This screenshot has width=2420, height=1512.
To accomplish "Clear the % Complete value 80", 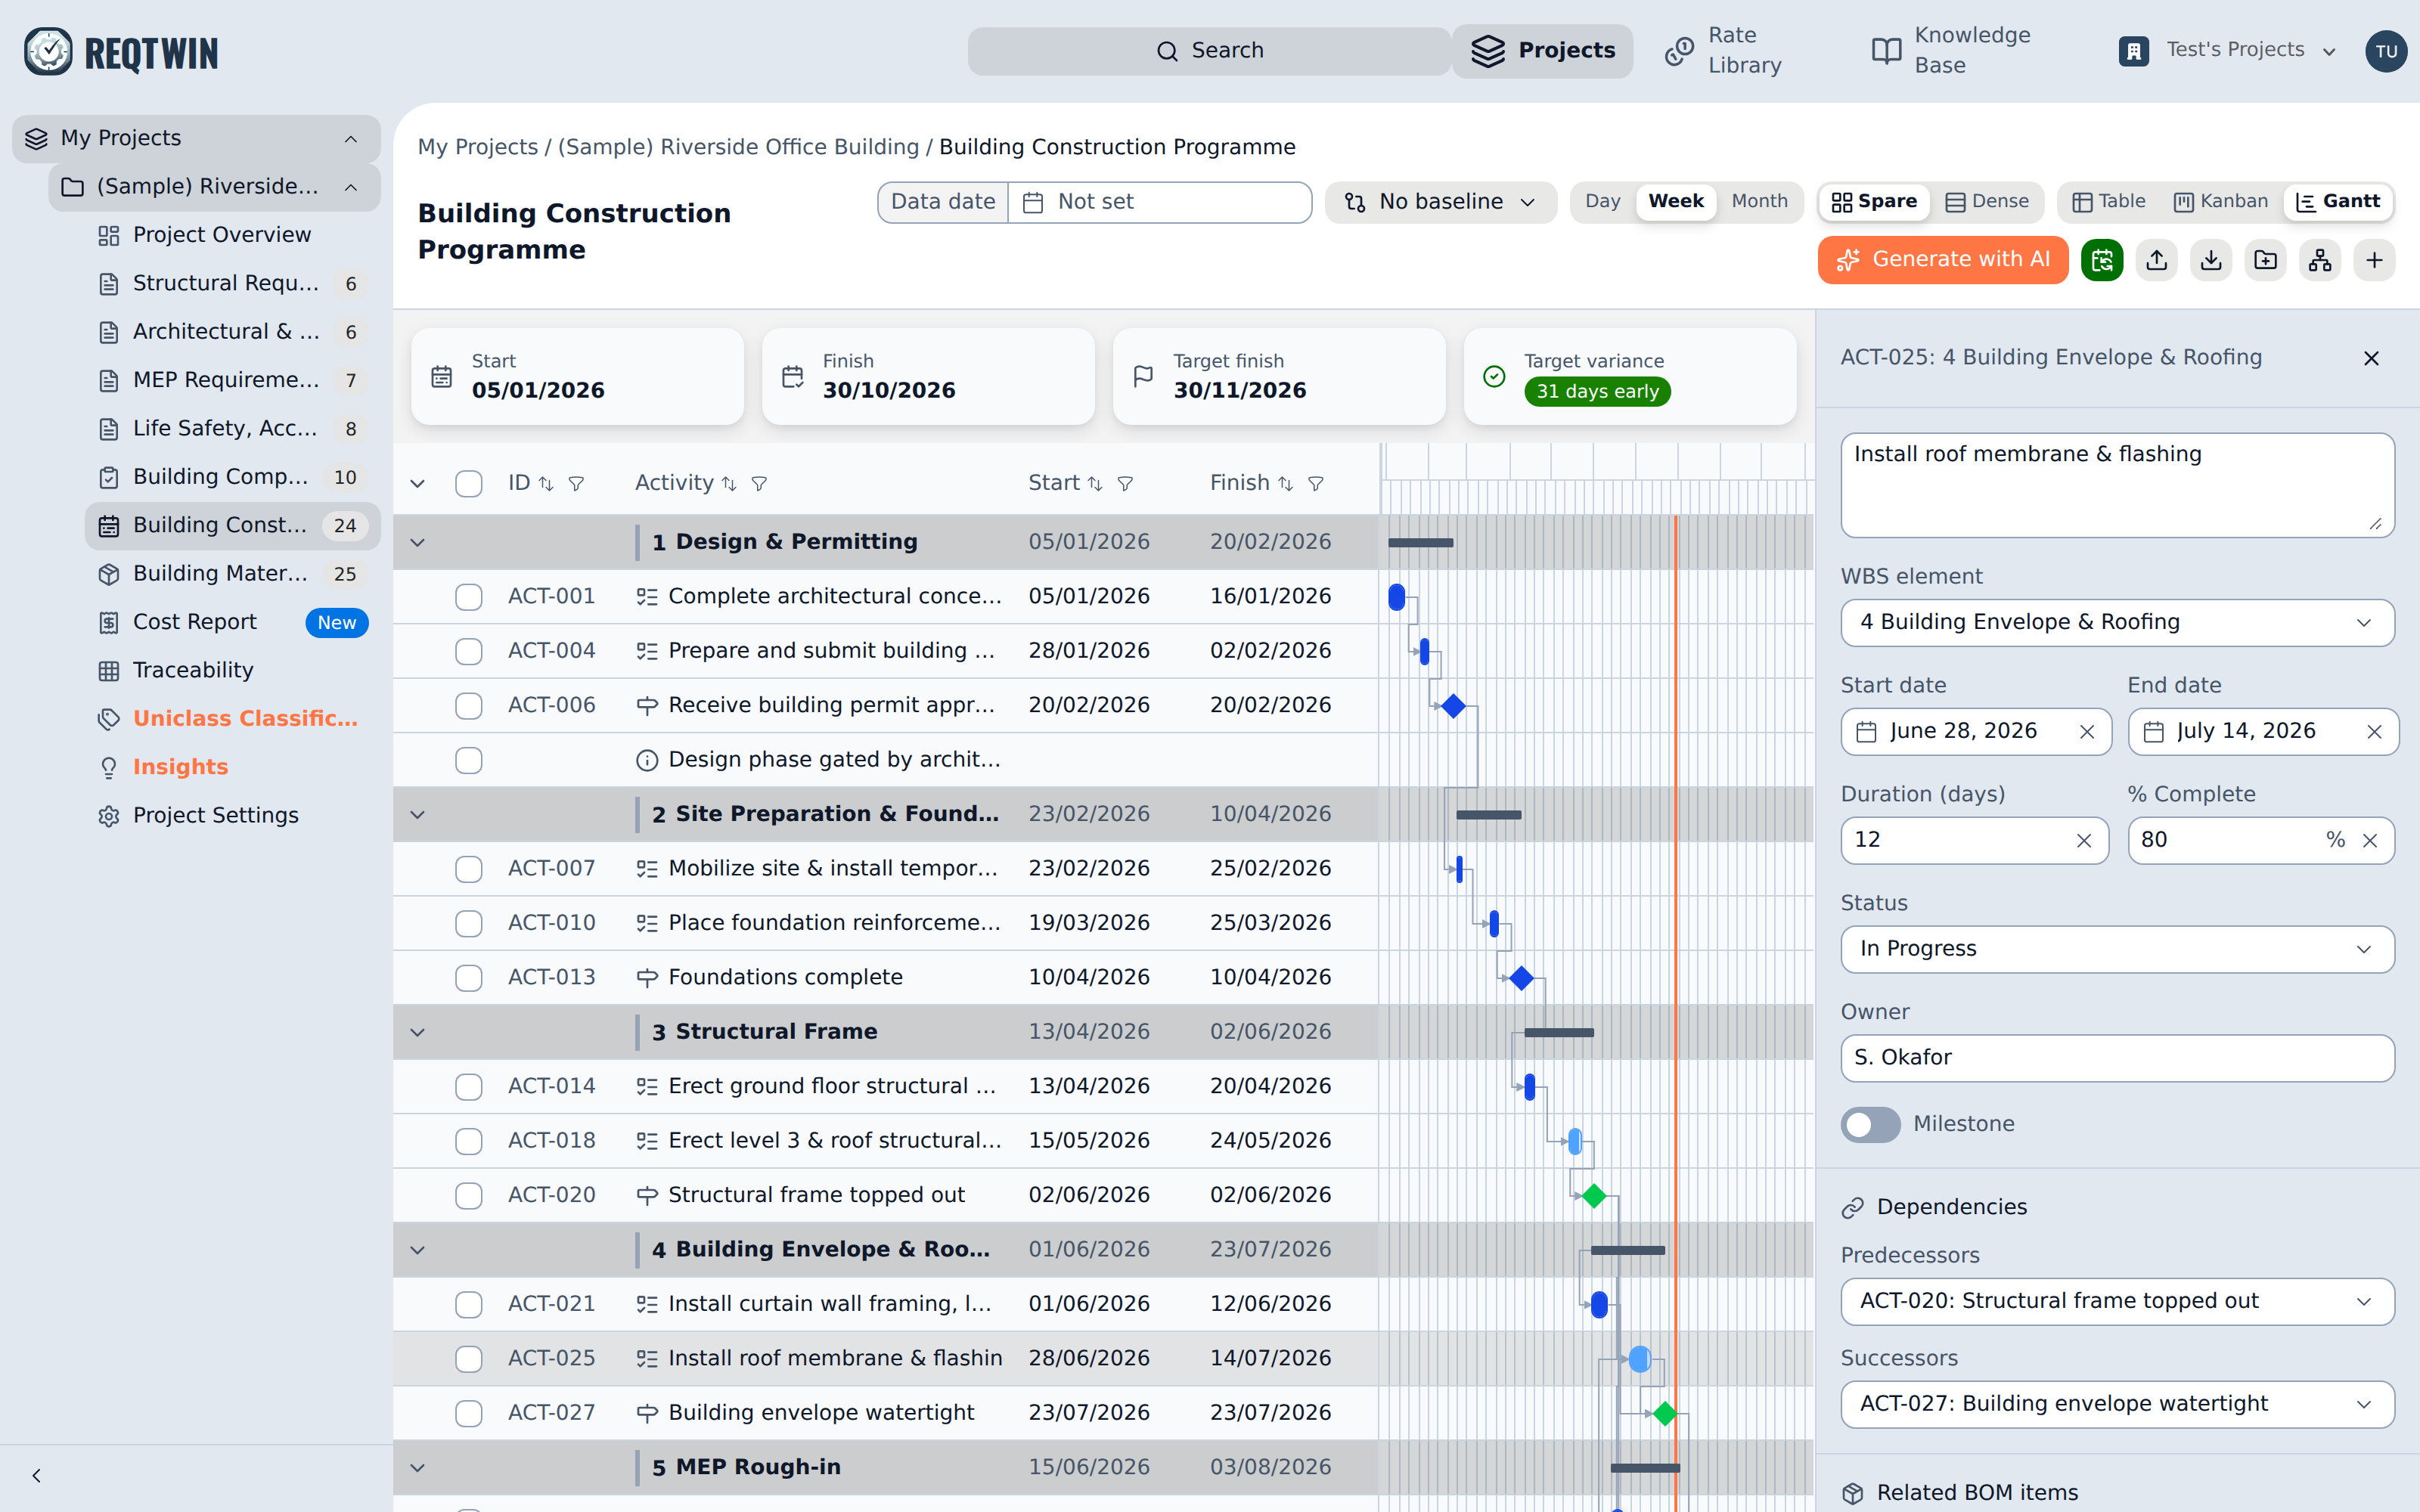I will [x=2370, y=841].
